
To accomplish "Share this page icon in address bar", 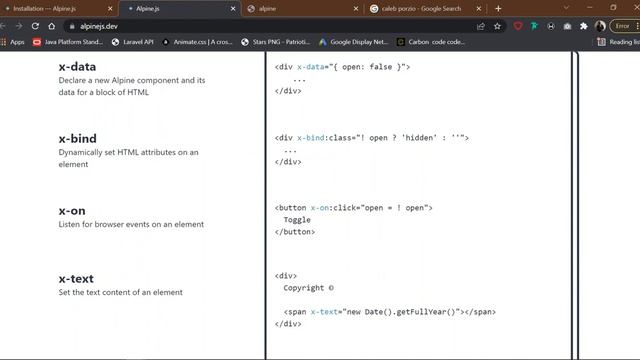I will [480, 26].
